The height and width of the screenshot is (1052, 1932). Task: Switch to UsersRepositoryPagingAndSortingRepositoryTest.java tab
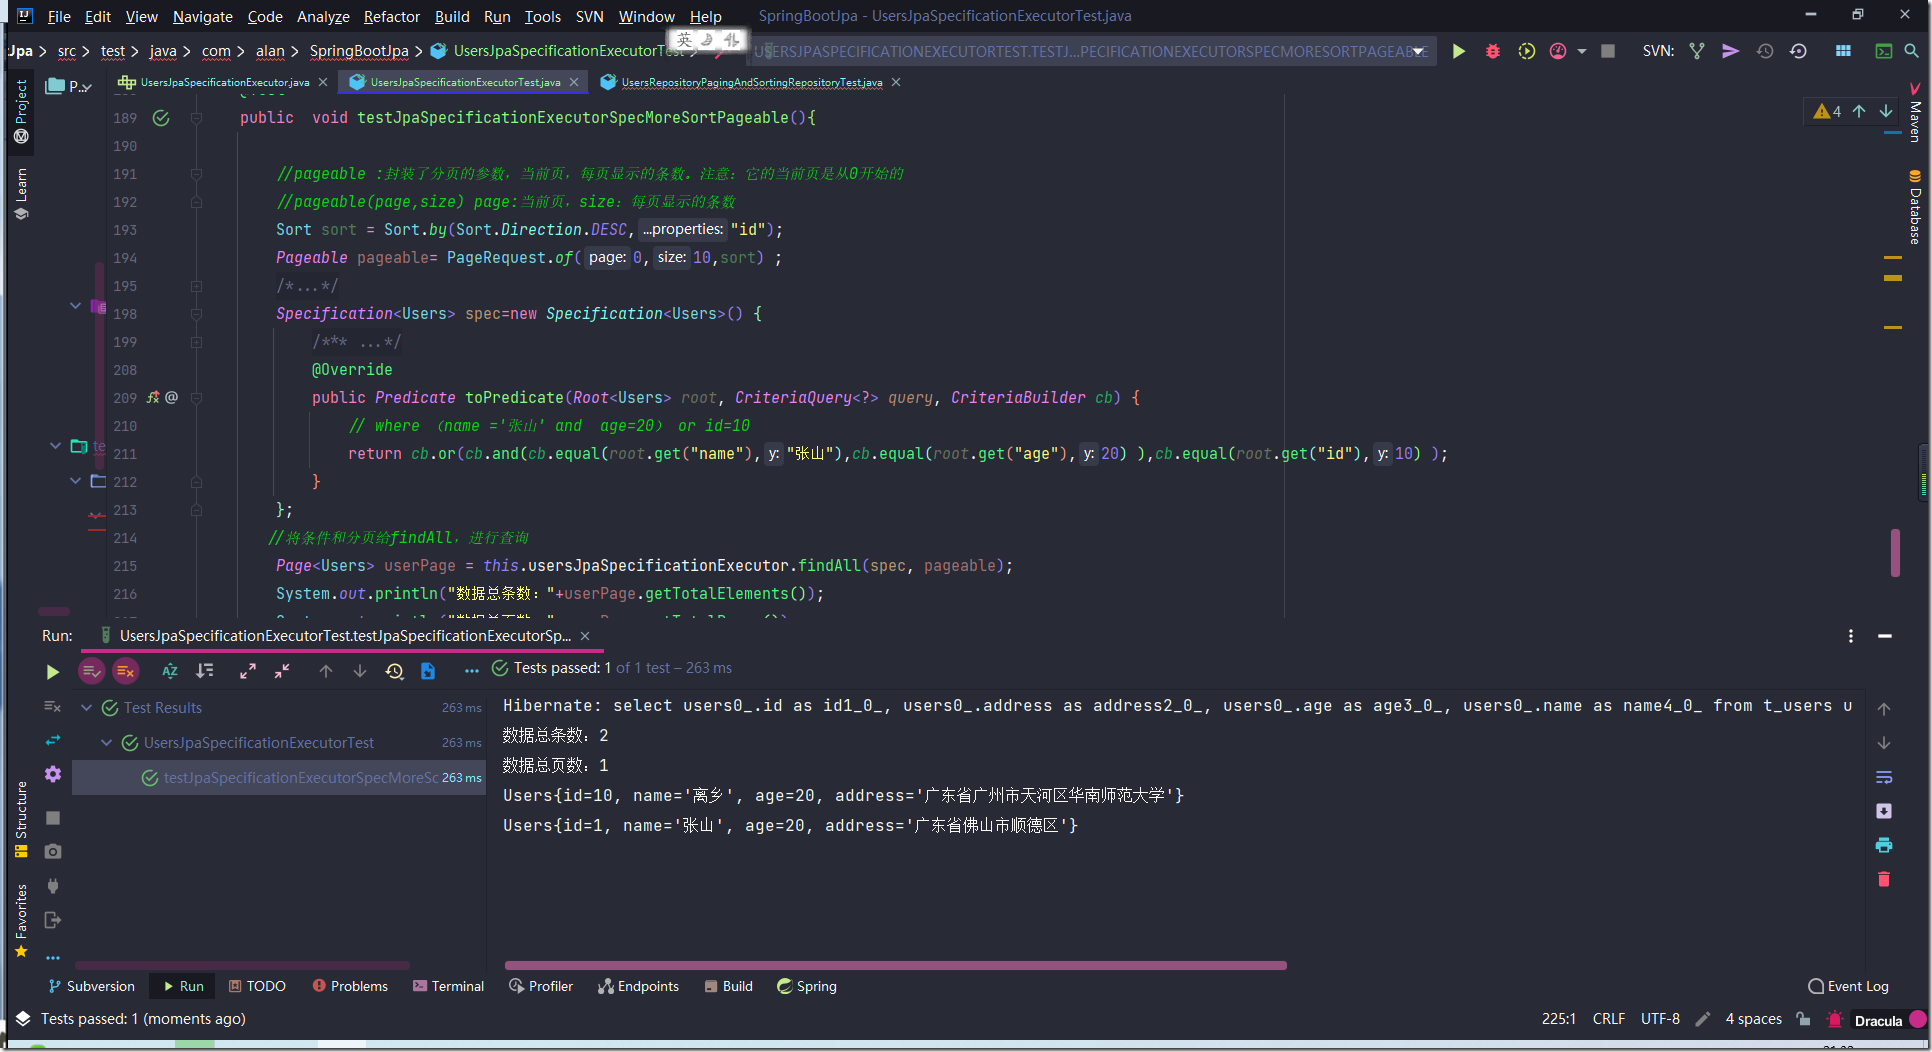point(751,82)
